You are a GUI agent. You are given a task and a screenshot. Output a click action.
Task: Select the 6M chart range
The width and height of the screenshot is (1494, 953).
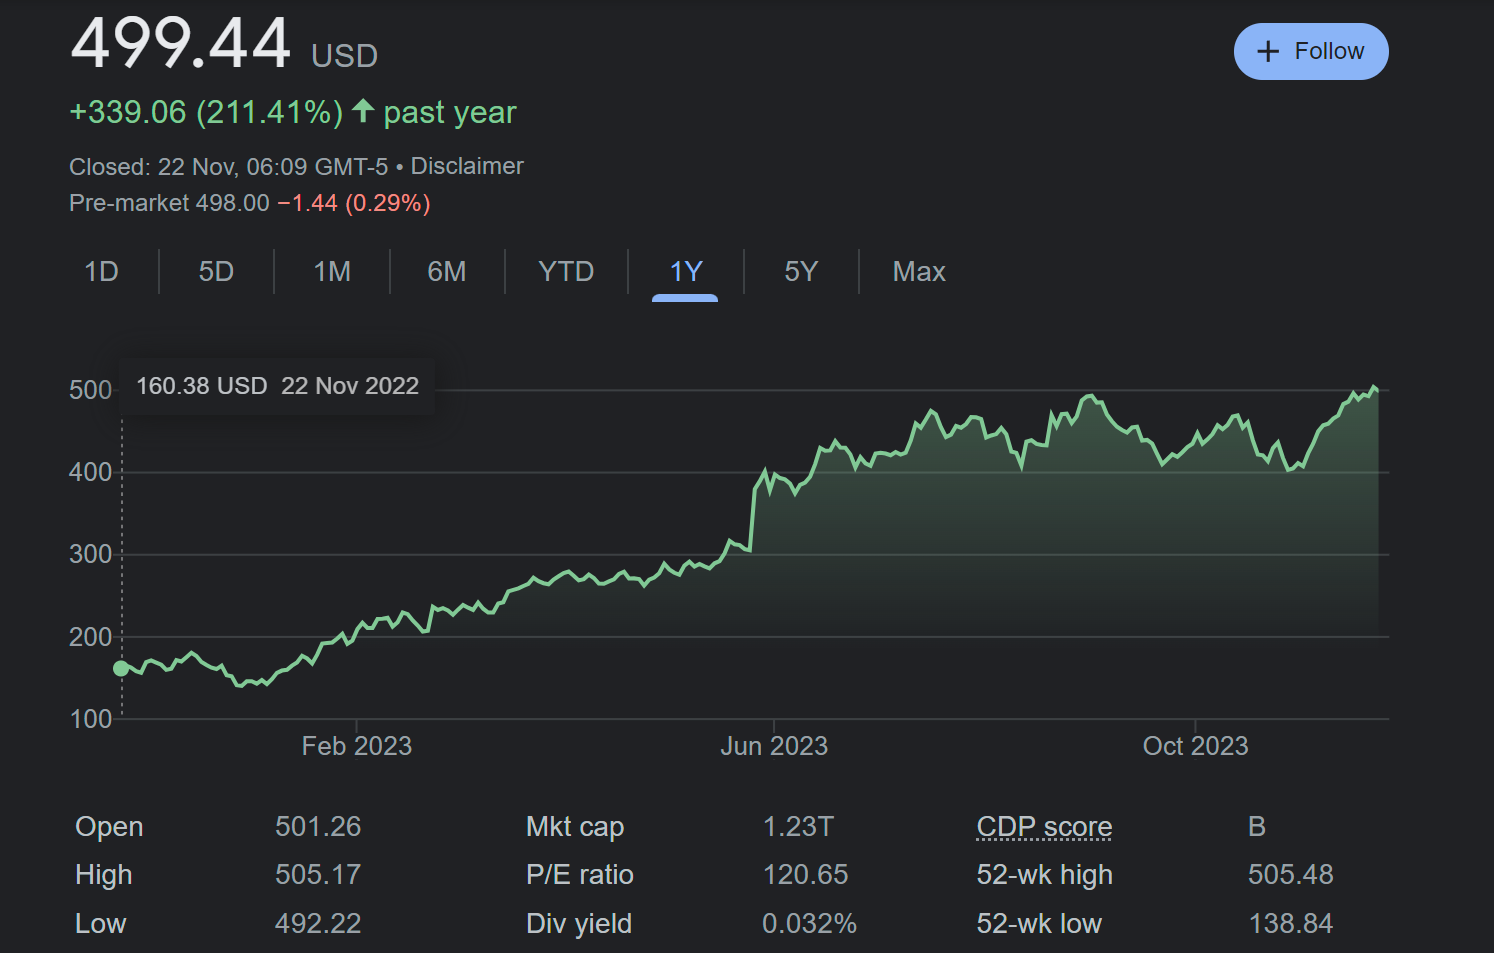[447, 272]
